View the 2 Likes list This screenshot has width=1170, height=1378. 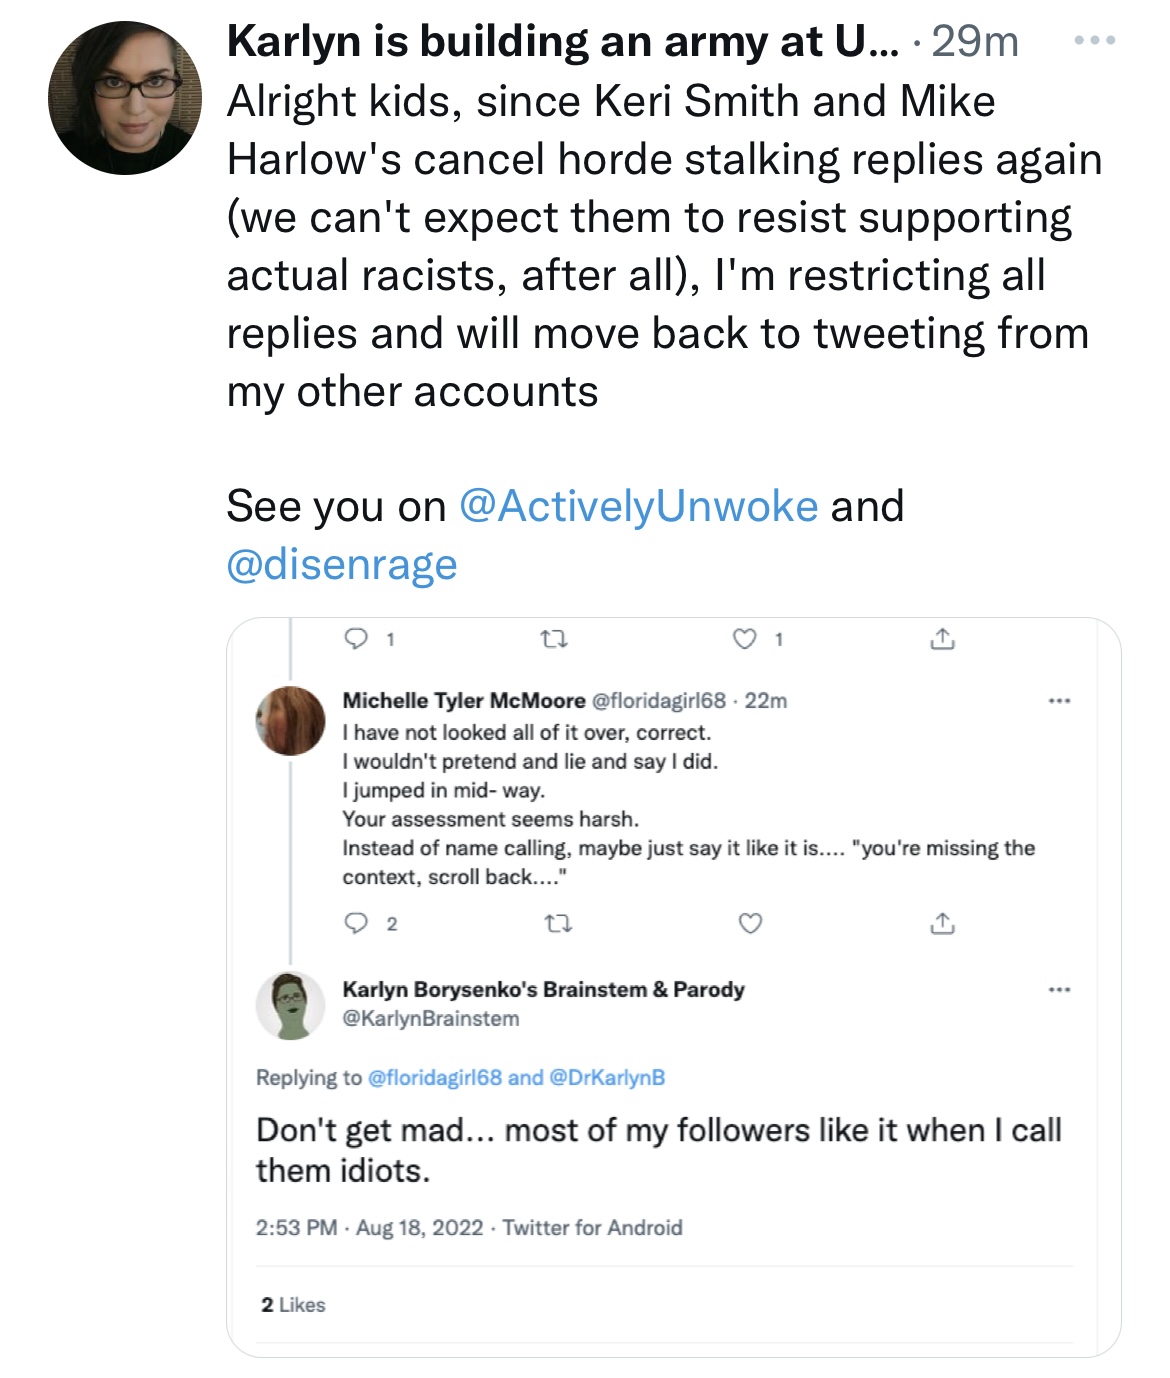tap(293, 1305)
